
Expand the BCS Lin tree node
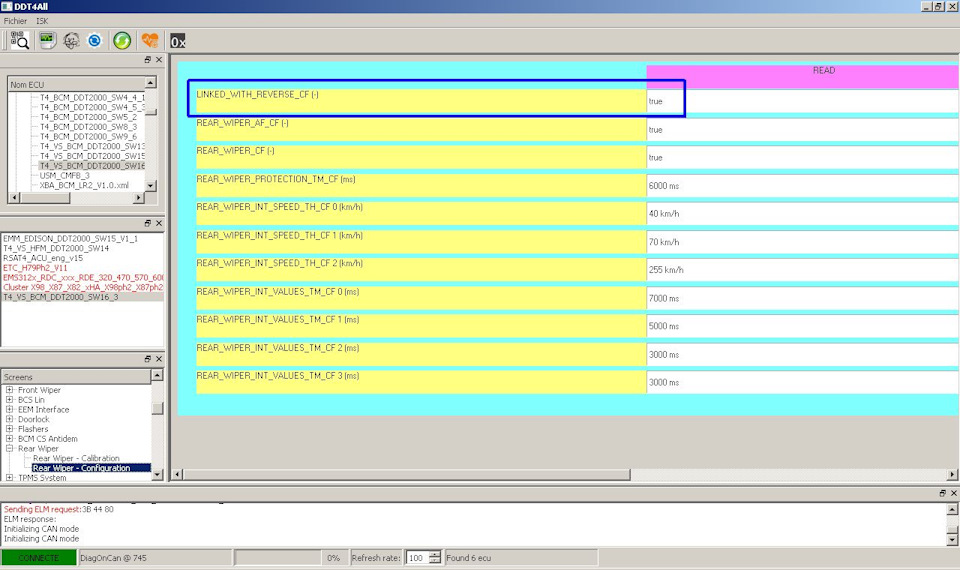pyautogui.click(x=9, y=399)
